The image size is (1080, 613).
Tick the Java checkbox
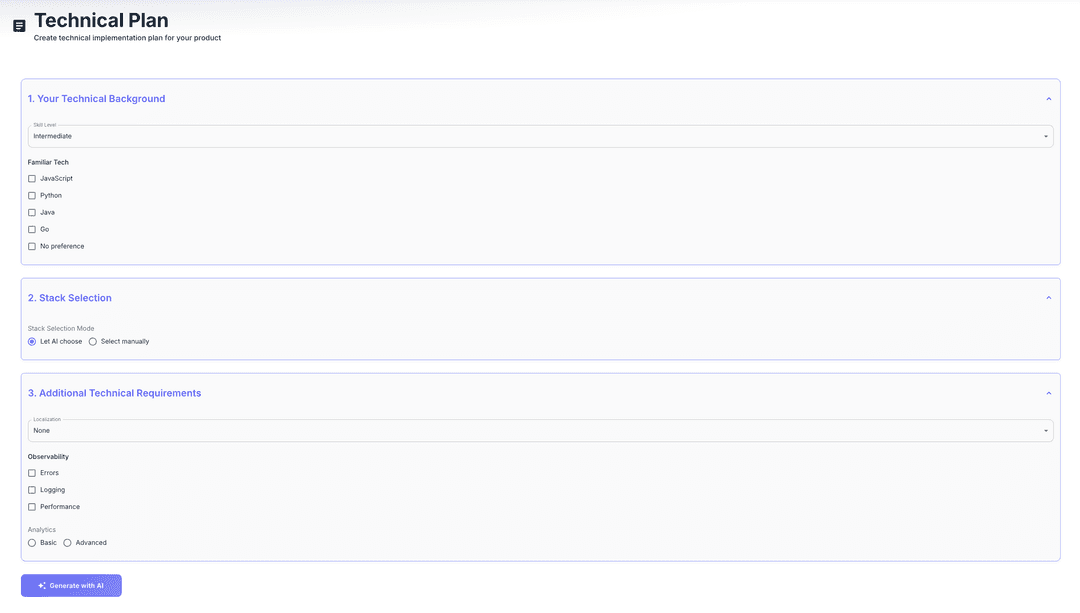(32, 213)
